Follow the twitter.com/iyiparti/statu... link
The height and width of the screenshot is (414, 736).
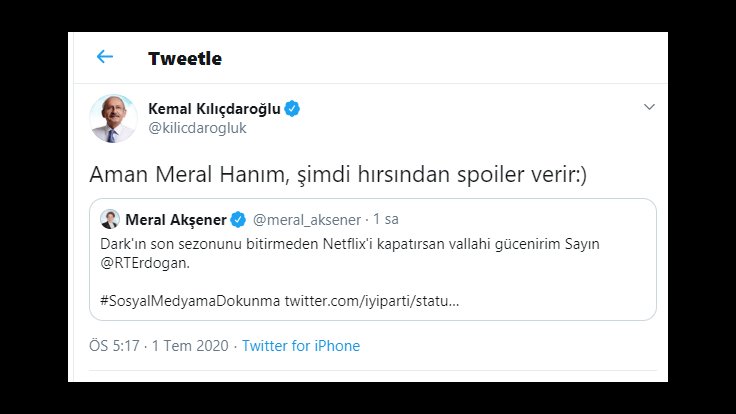(x=372, y=300)
